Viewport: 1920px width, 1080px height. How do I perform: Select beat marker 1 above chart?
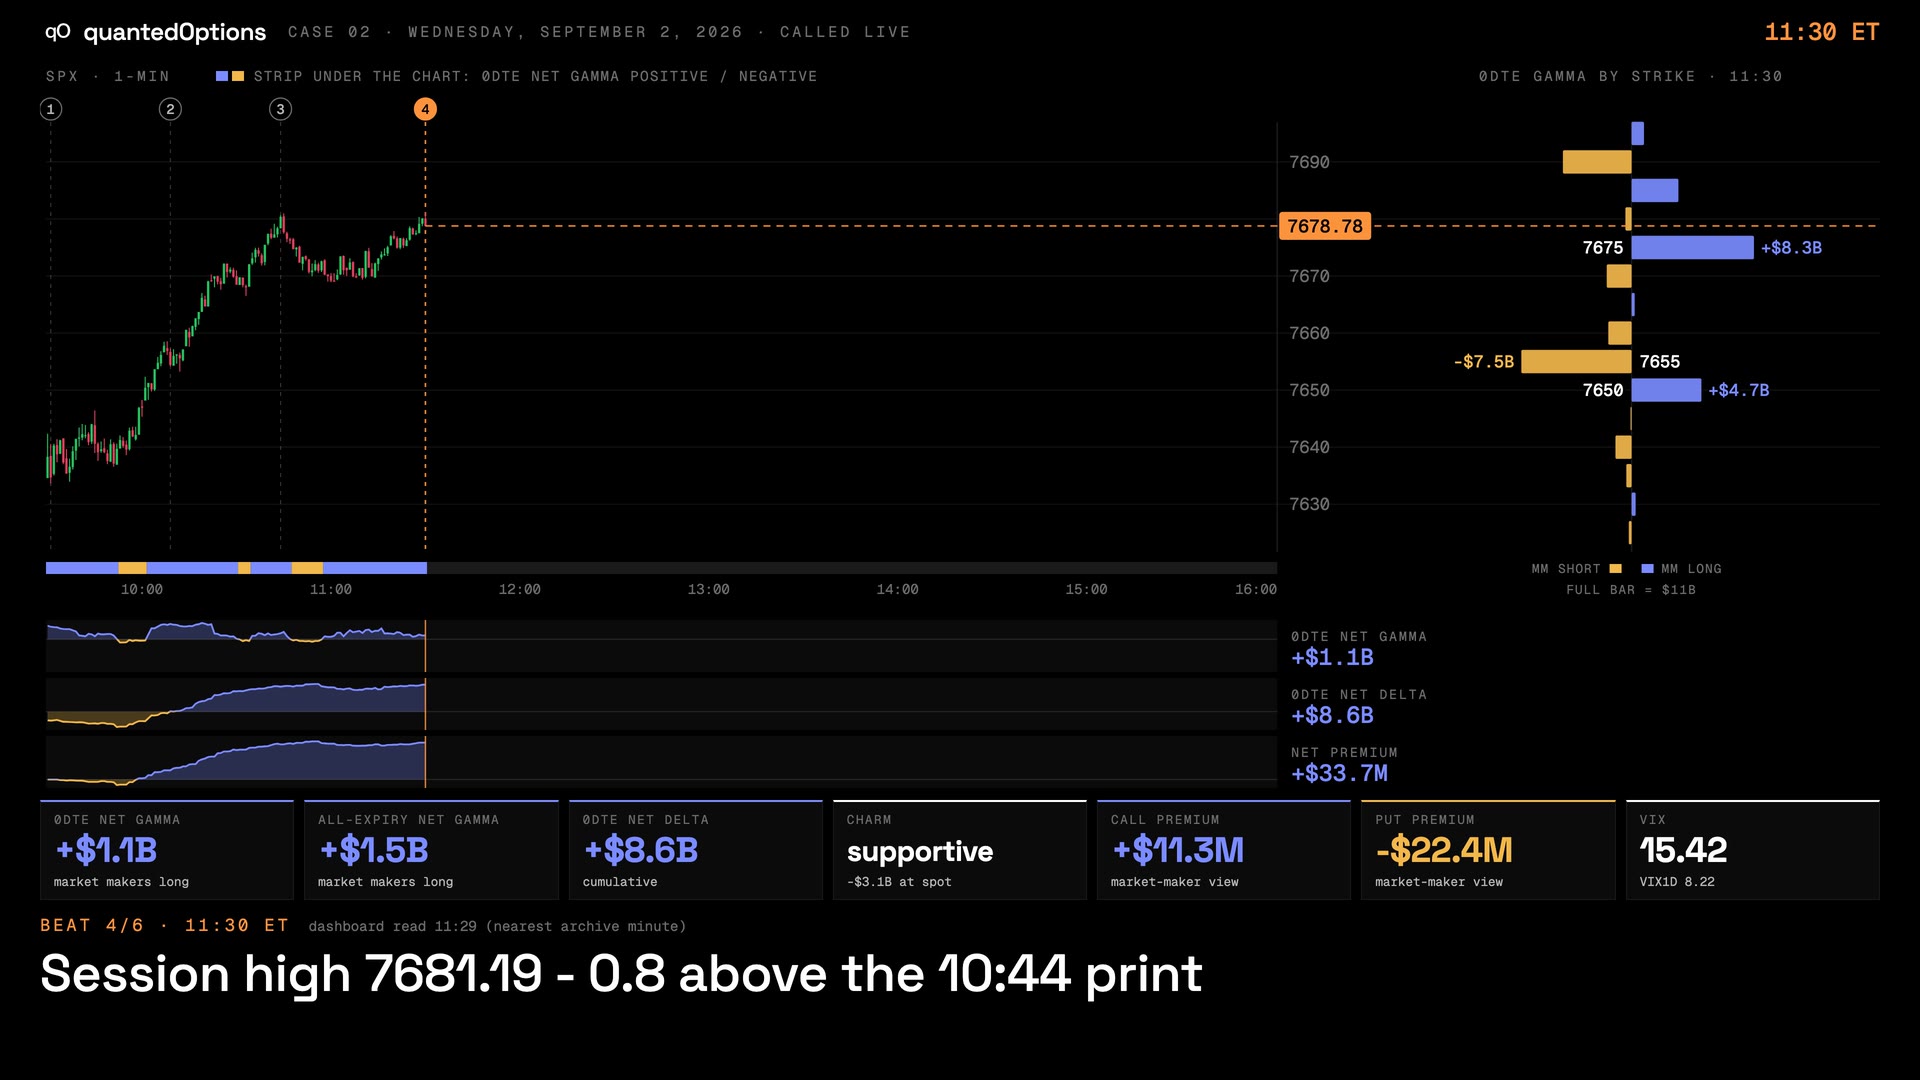[x=51, y=109]
